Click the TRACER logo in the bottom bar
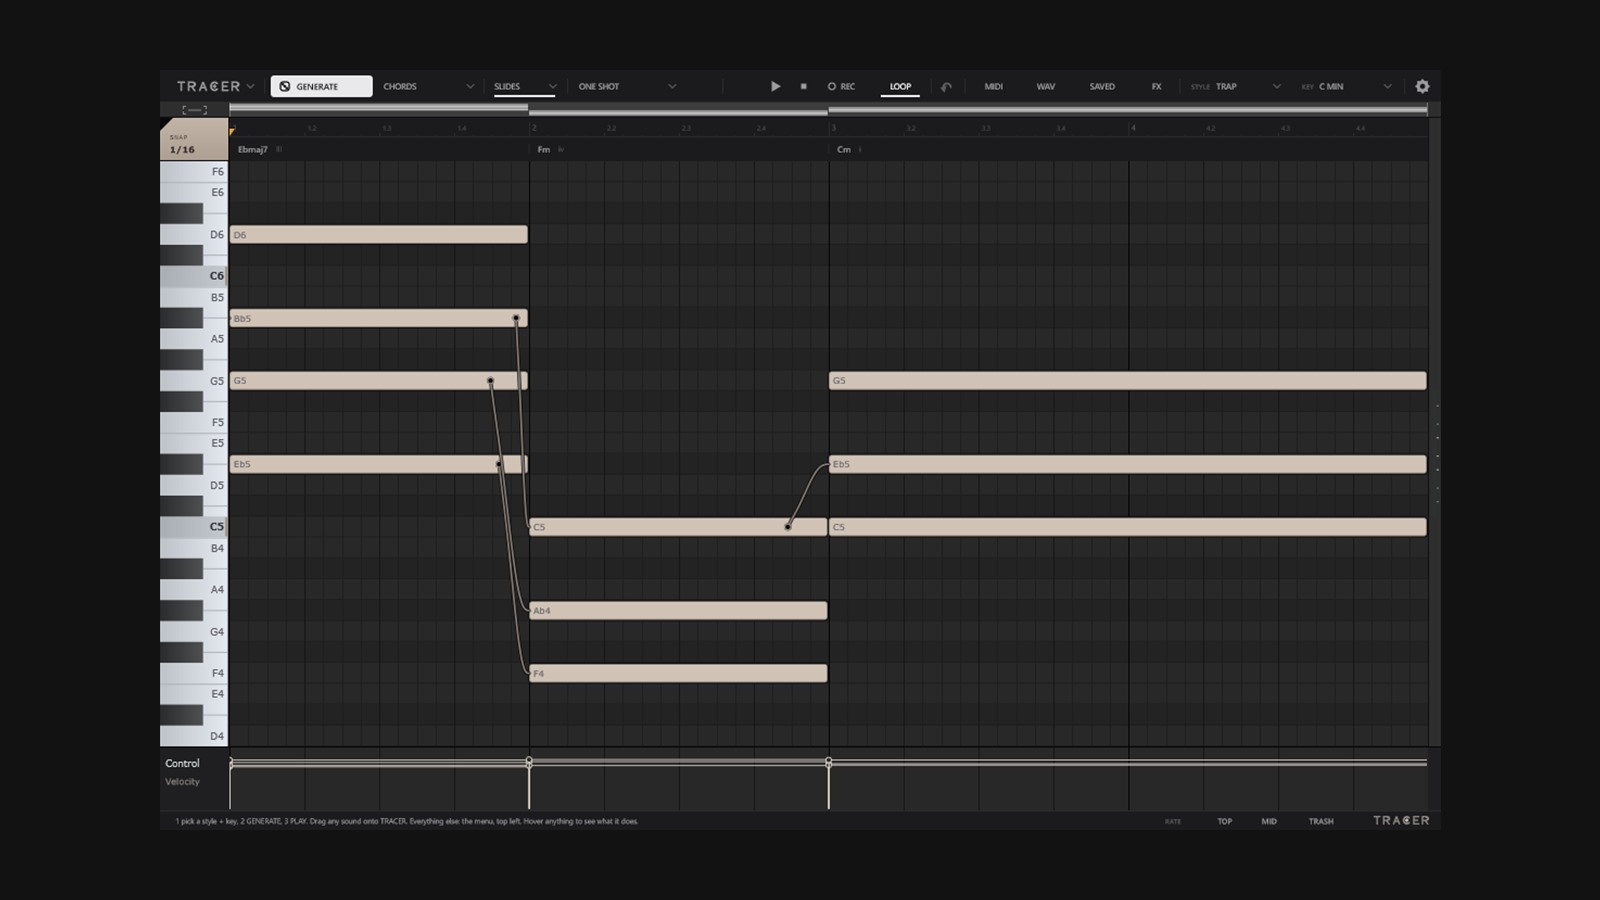The height and width of the screenshot is (900, 1600). click(x=1401, y=820)
